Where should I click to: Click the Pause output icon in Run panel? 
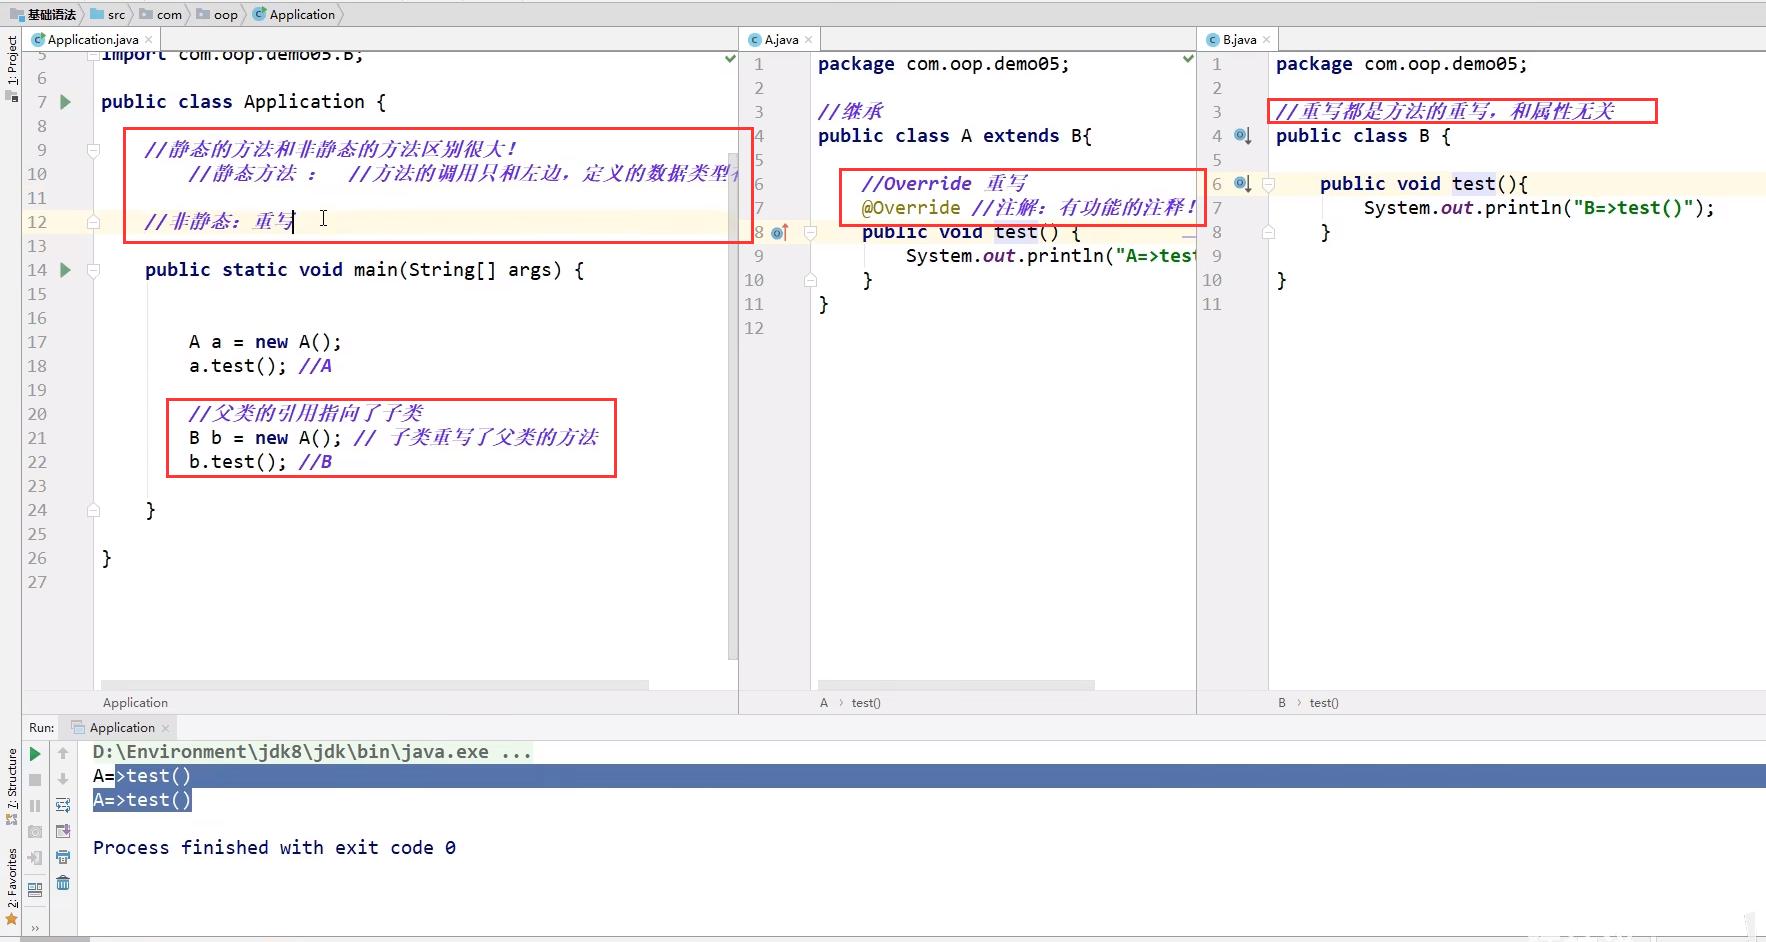point(35,806)
